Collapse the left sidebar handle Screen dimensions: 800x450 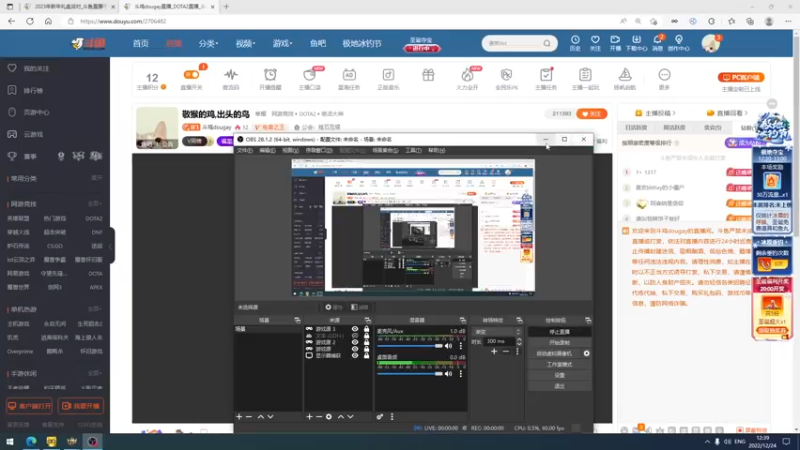(111, 246)
